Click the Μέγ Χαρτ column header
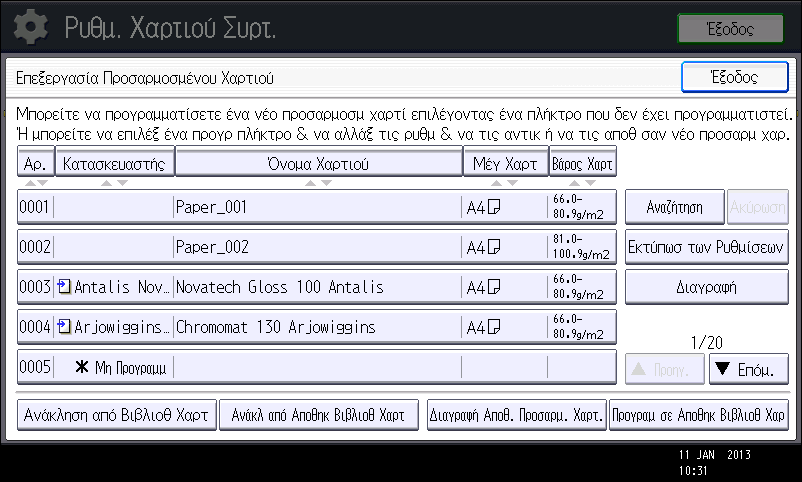The image size is (802, 482). point(505,164)
